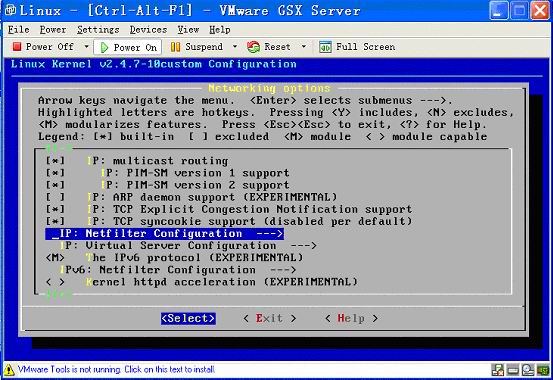The image size is (553, 380).
Task: Open the Devices menu
Action: pyautogui.click(x=148, y=30)
